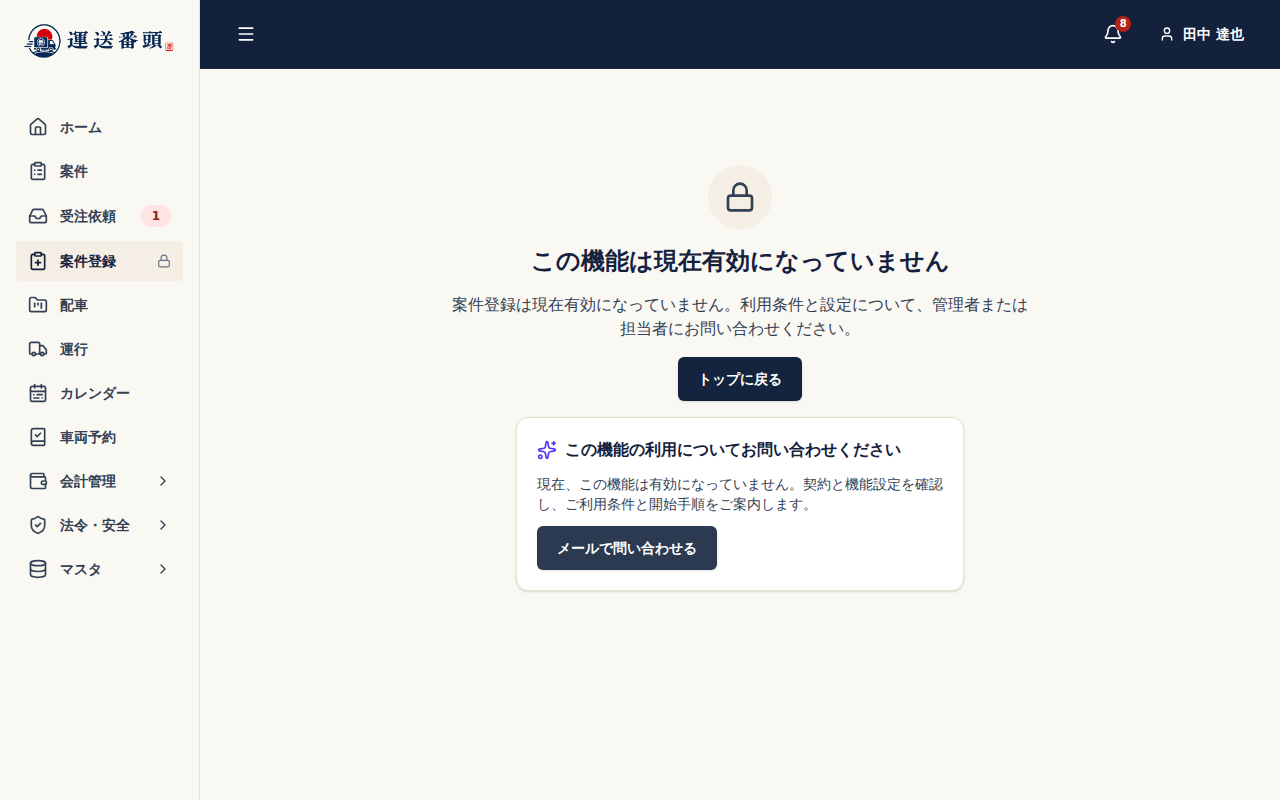Click the マスタ database icon

pos(38,569)
